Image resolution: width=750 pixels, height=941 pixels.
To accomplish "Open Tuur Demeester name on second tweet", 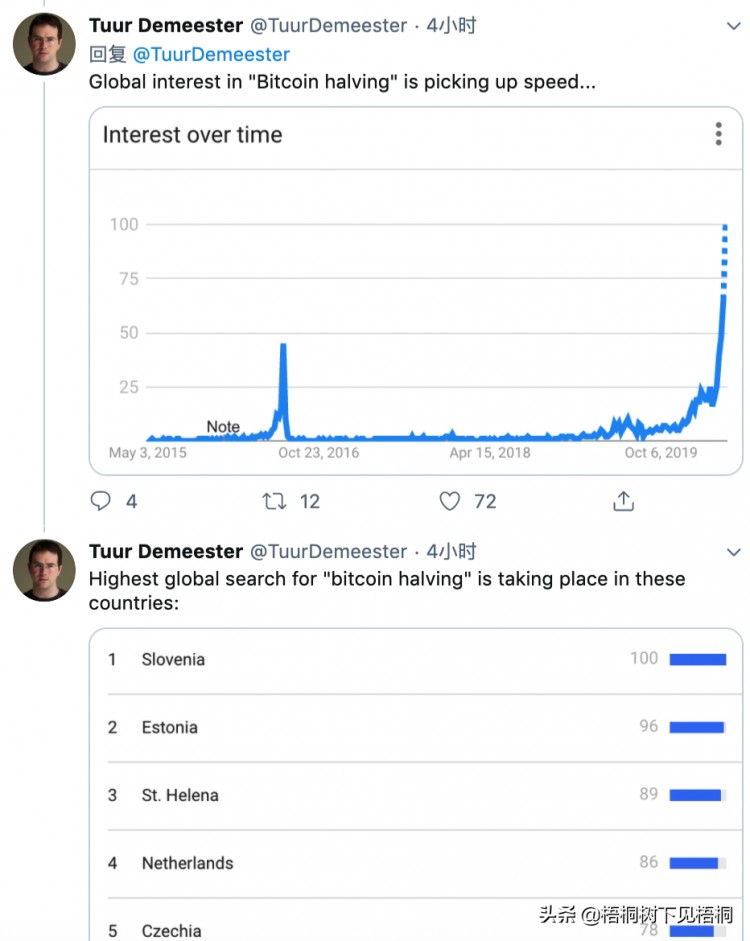I will [x=166, y=551].
